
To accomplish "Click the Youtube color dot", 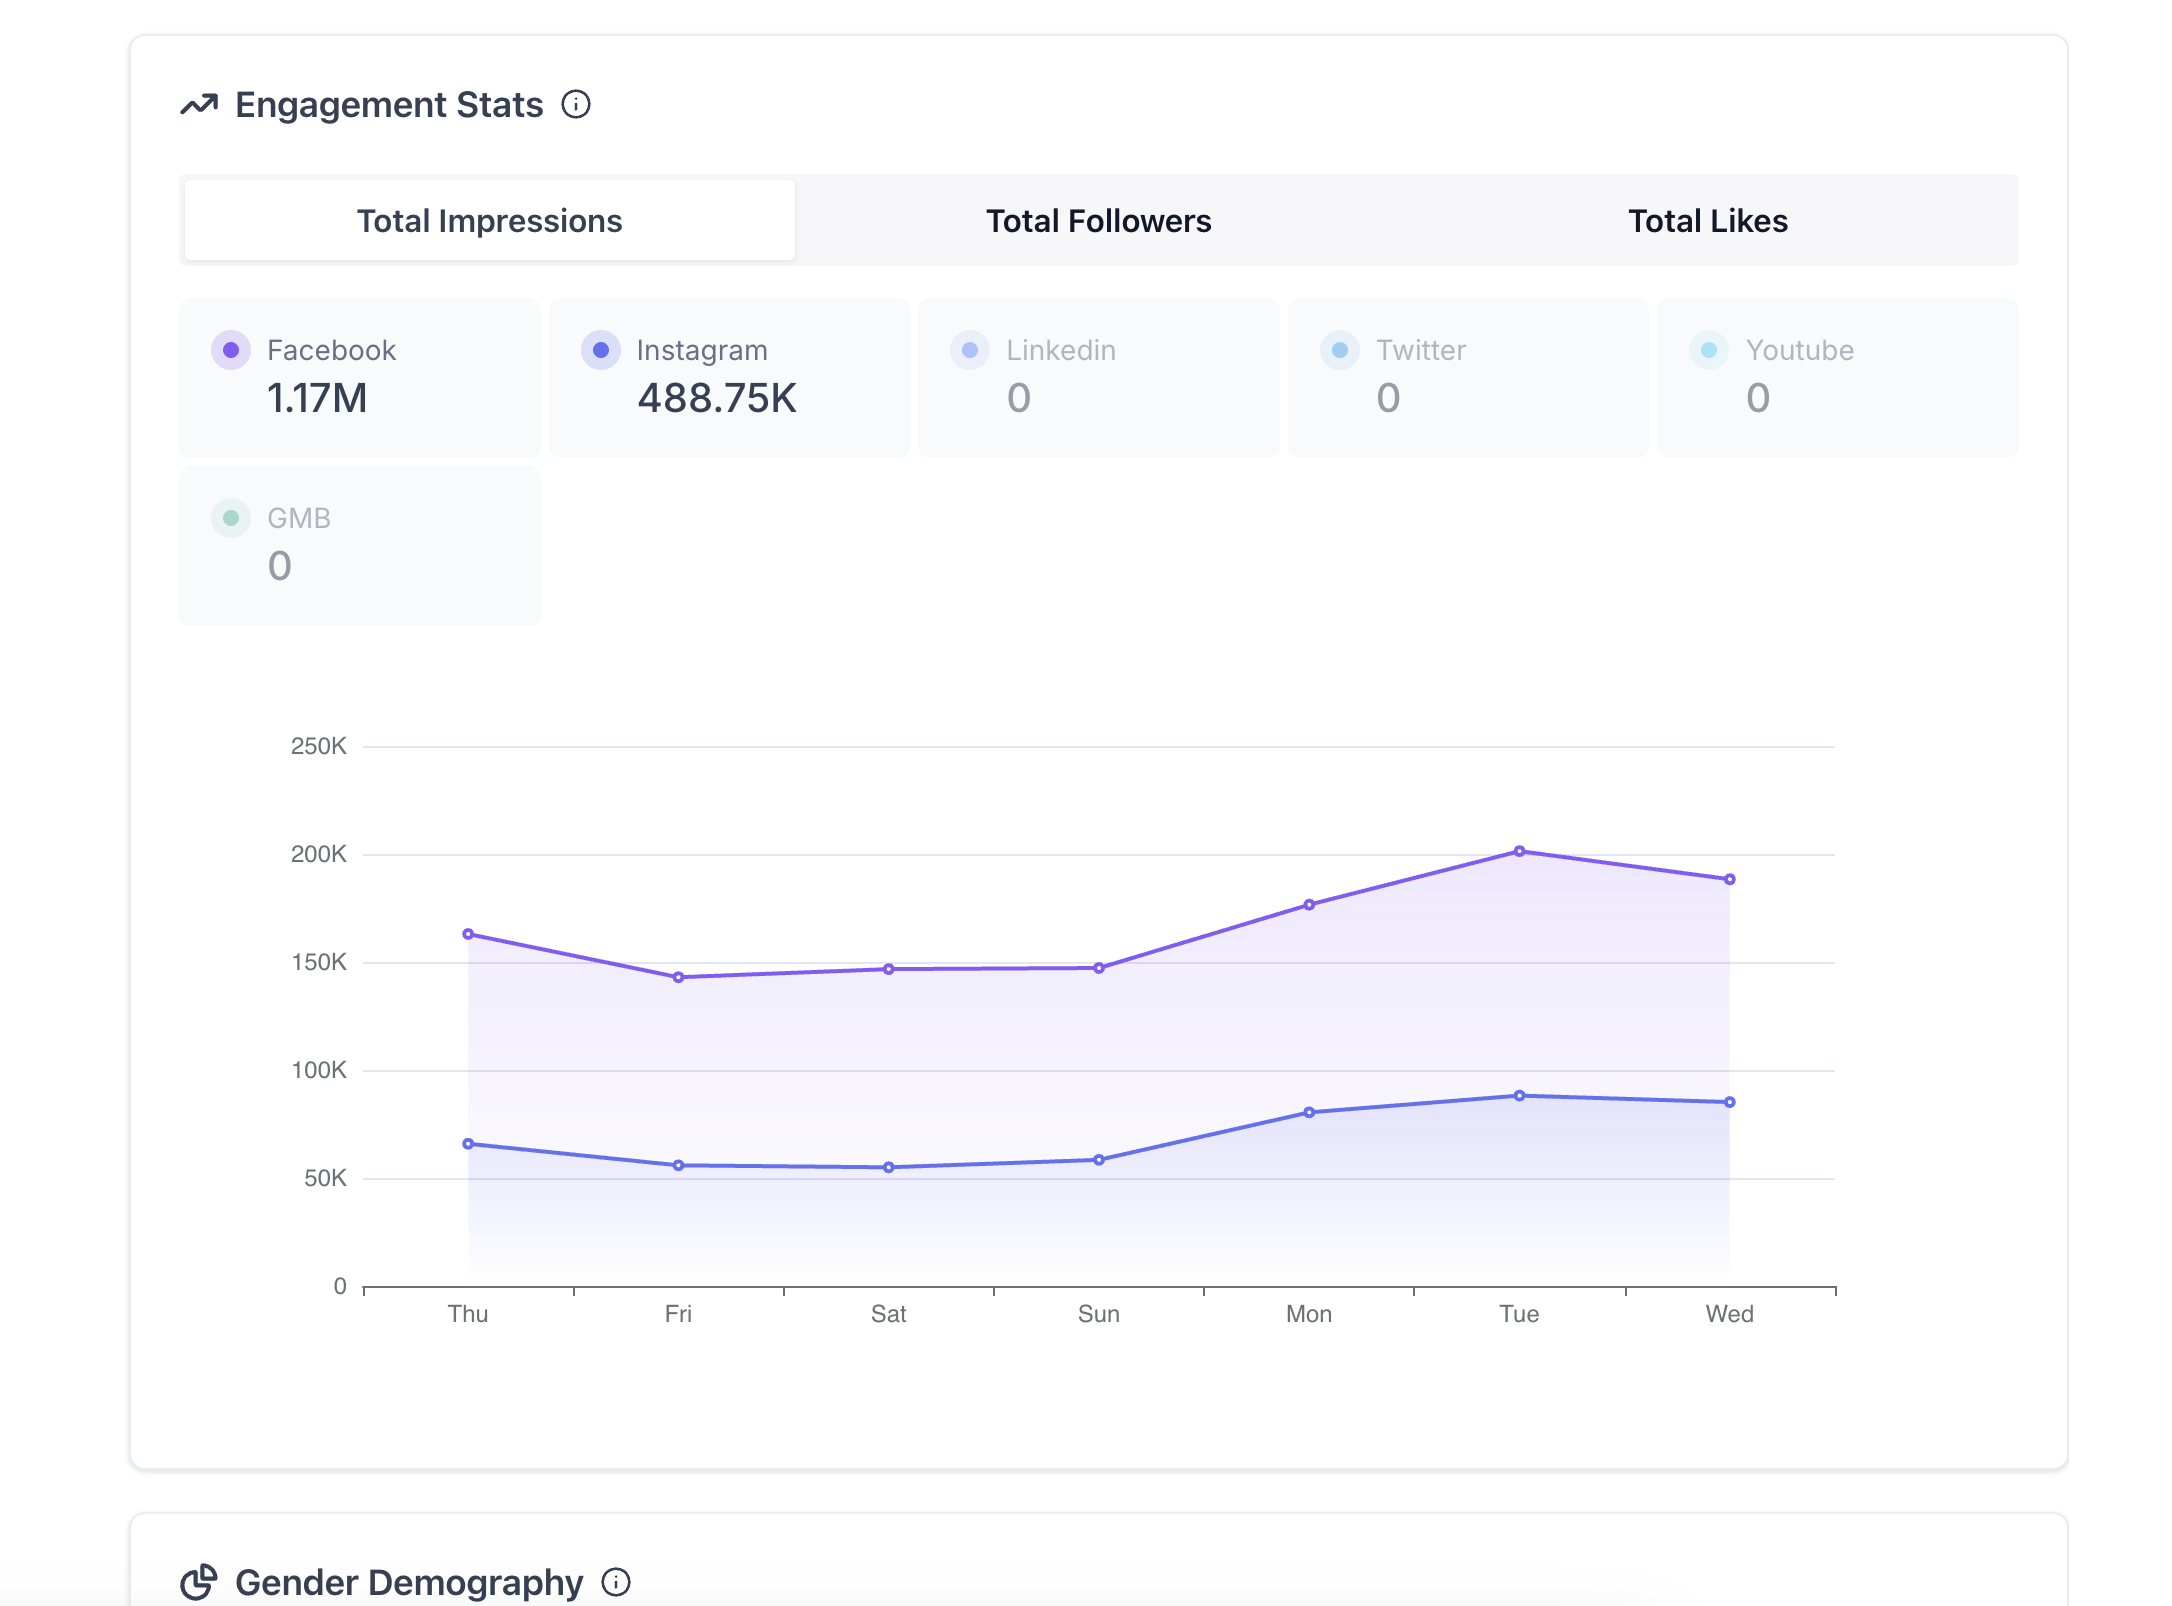I will tap(1709, 350).
